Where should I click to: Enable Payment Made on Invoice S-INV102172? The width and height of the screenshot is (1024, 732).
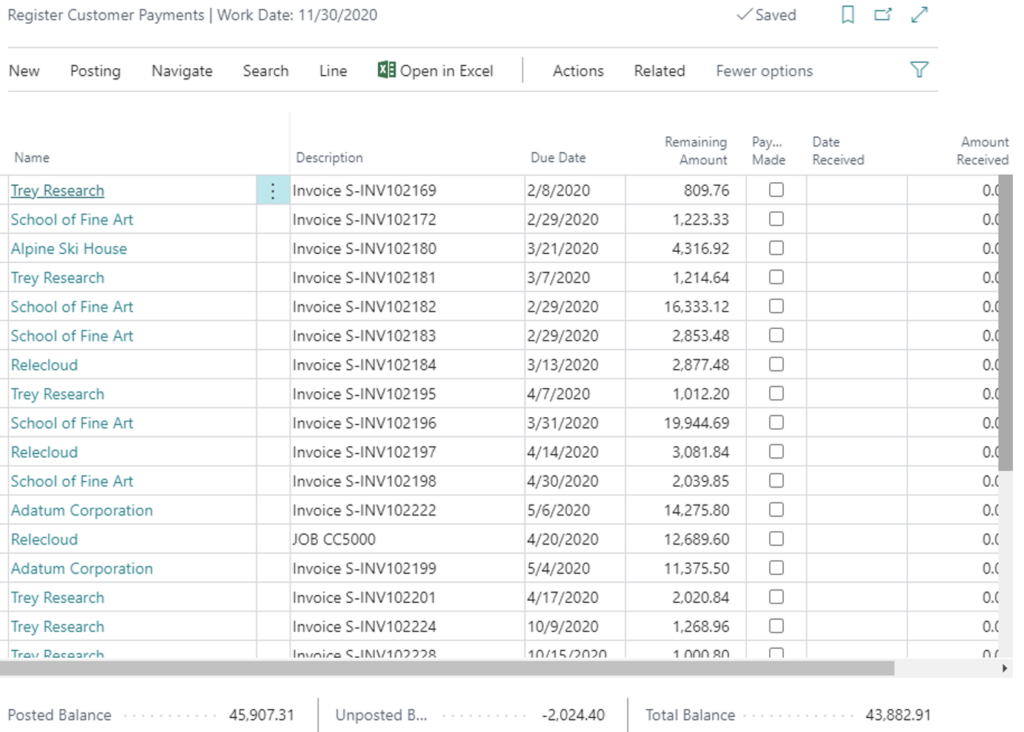tap(775, 219)
